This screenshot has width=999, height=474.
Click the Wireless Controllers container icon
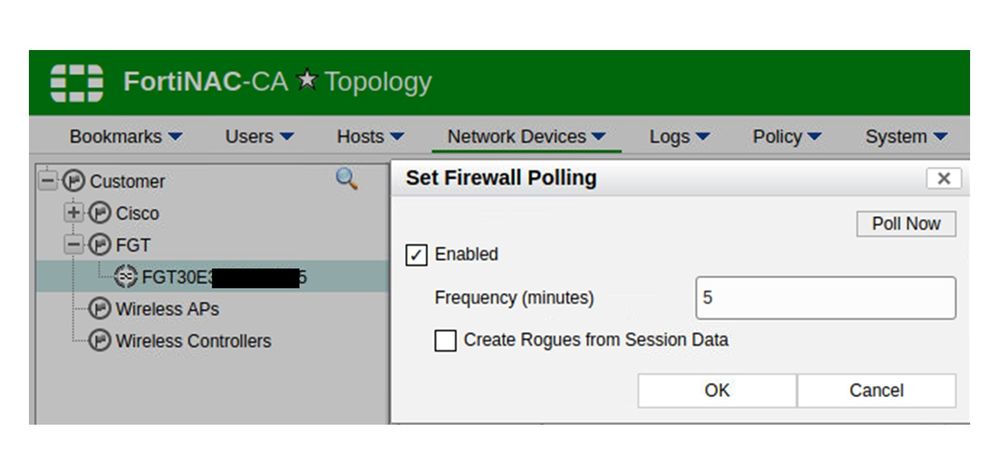pos(100,341)
